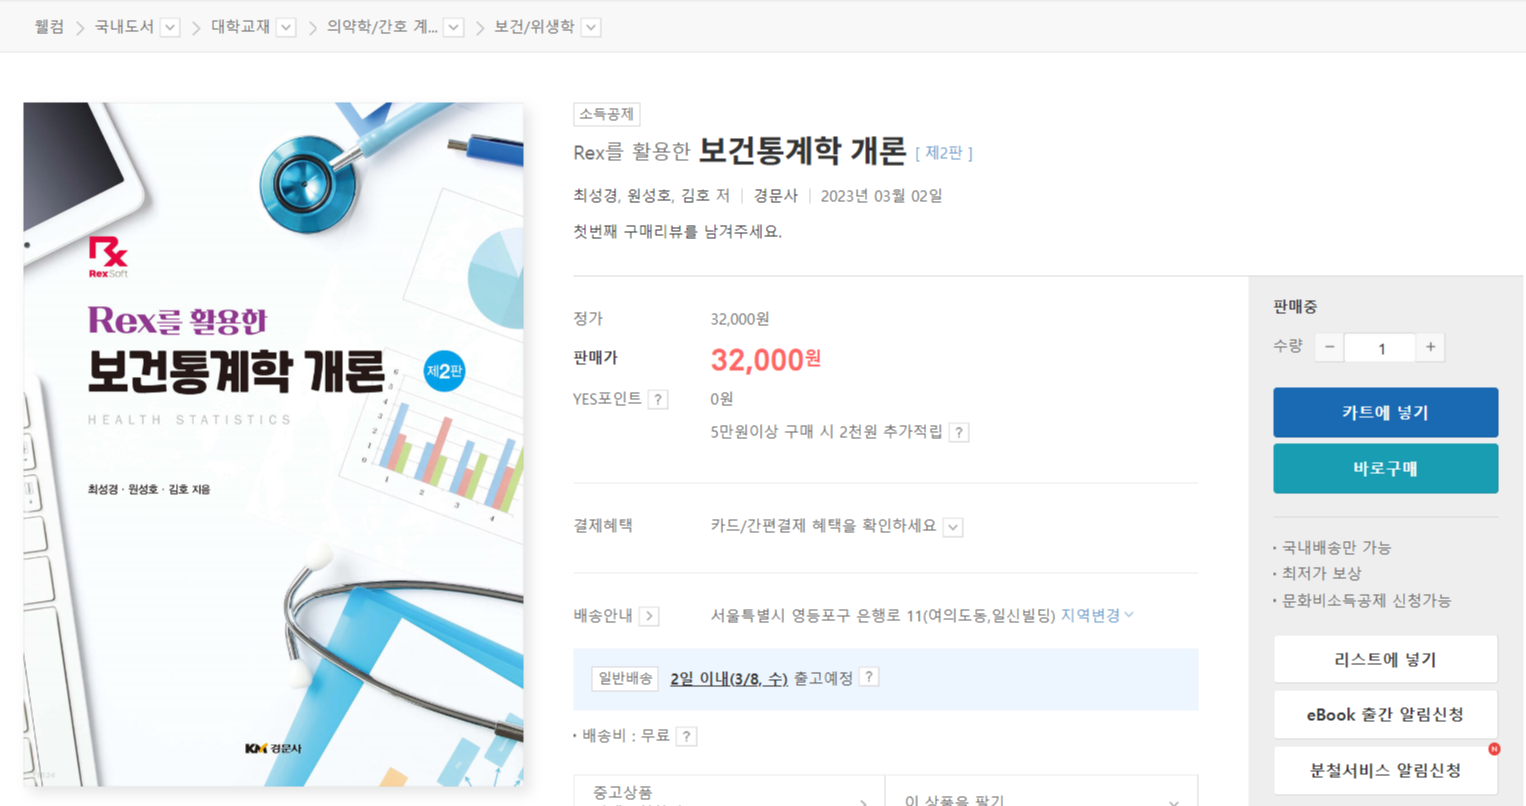Image resolution: width=1526 pixels, height=806 pixels.
Task: Click 2일 이내(3/8, 수) delivery link
Action: [729, 679]
